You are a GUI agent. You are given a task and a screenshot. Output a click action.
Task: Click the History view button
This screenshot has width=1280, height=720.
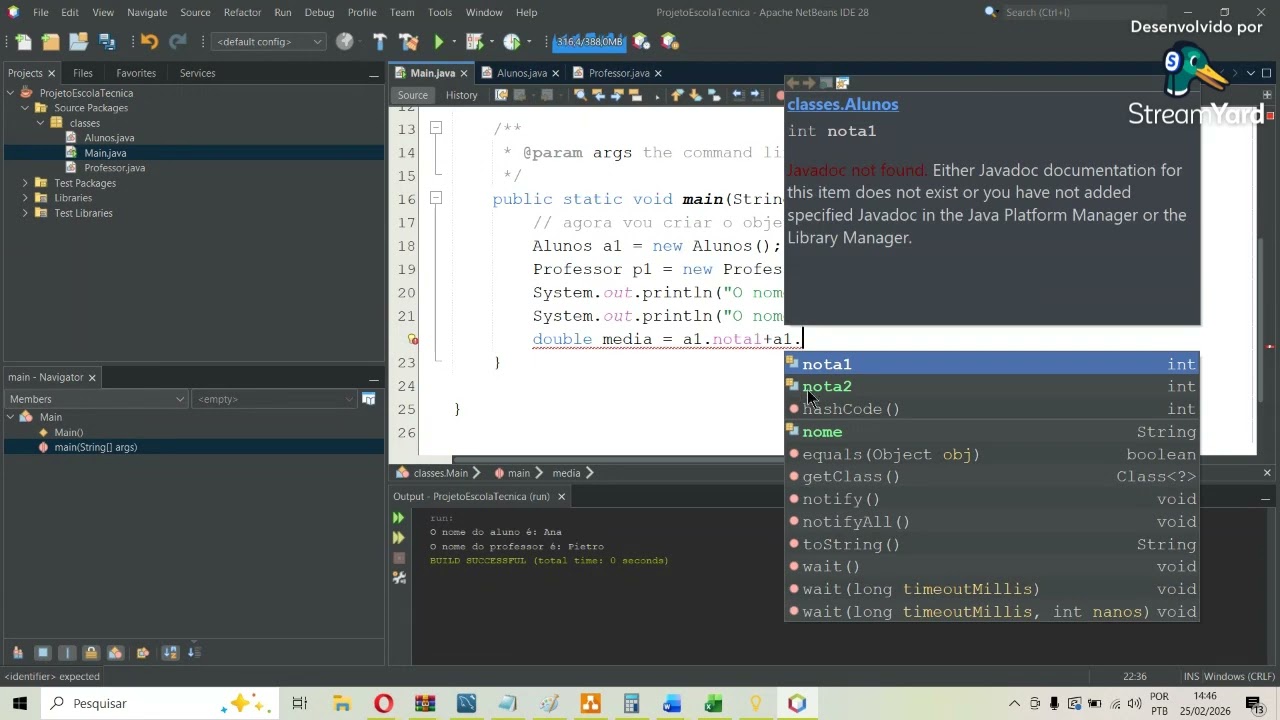point(461,95)
